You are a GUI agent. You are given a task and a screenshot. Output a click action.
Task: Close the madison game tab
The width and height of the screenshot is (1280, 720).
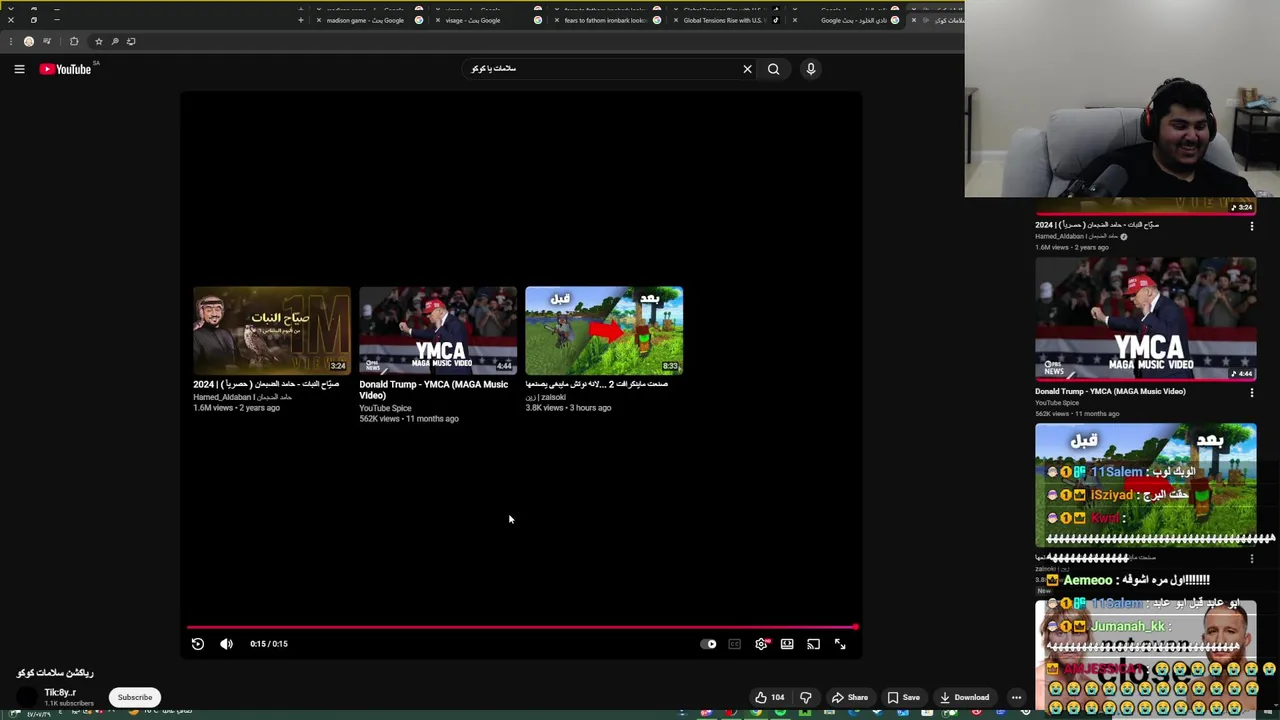(318, 20)
